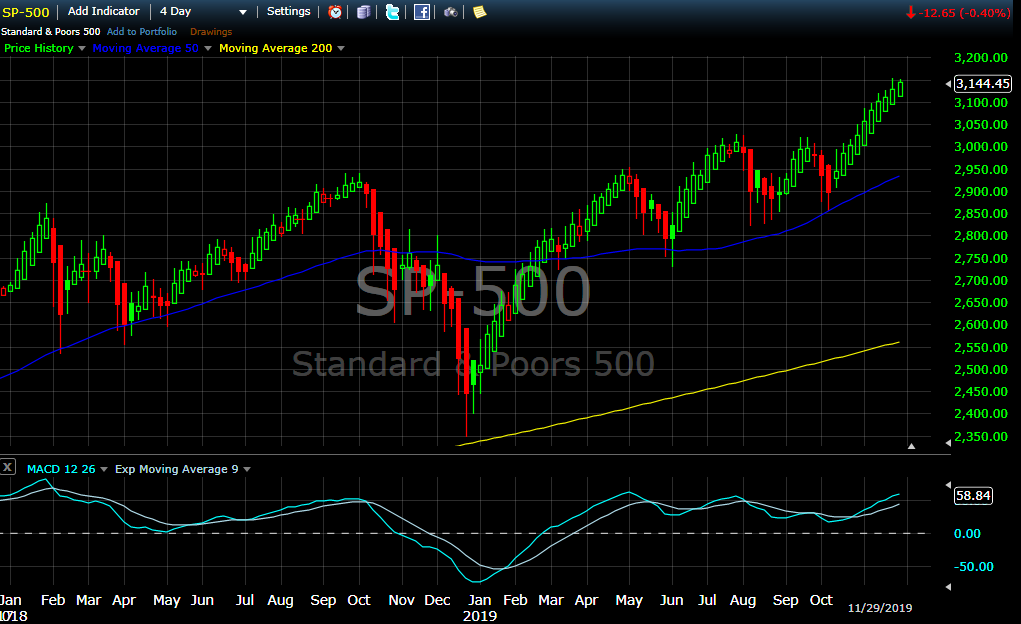Image resolution: width=1021 pixels, height=624 pixels.
Task: Open the database stack icon
Action: click(364, 12)
